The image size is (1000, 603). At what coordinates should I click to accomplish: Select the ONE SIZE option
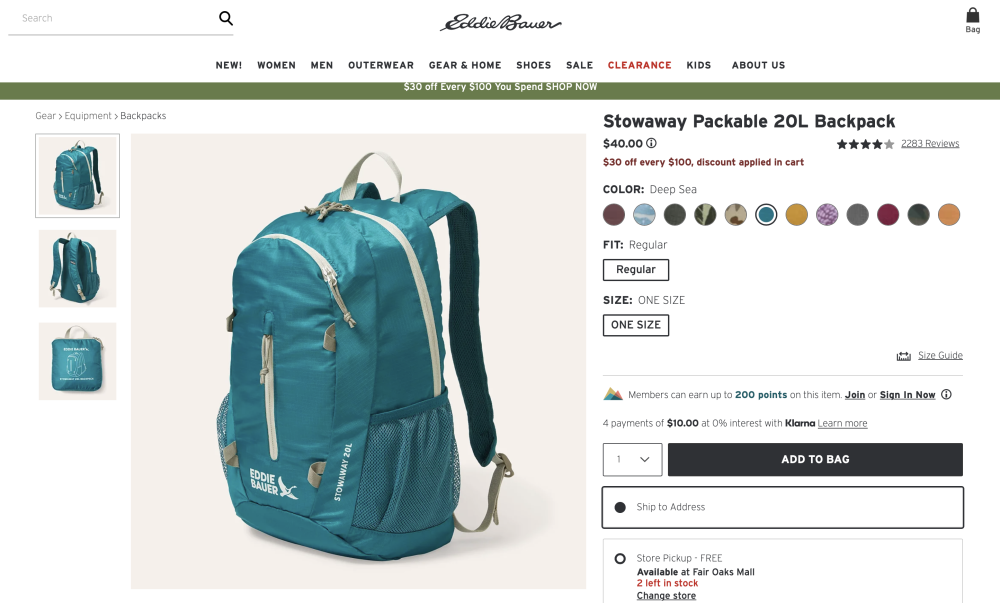pyautogui.click(x=636, y=325)
